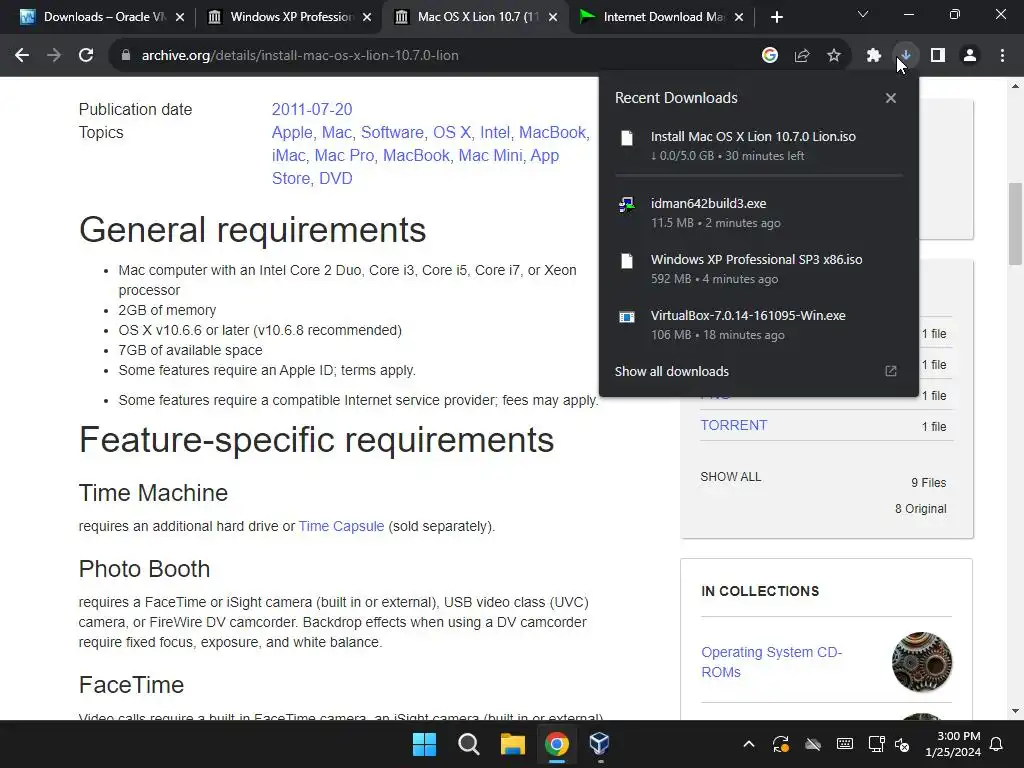View site information lock icon
The height and width of the screenshot is (768, 1024).
[126, 56]
